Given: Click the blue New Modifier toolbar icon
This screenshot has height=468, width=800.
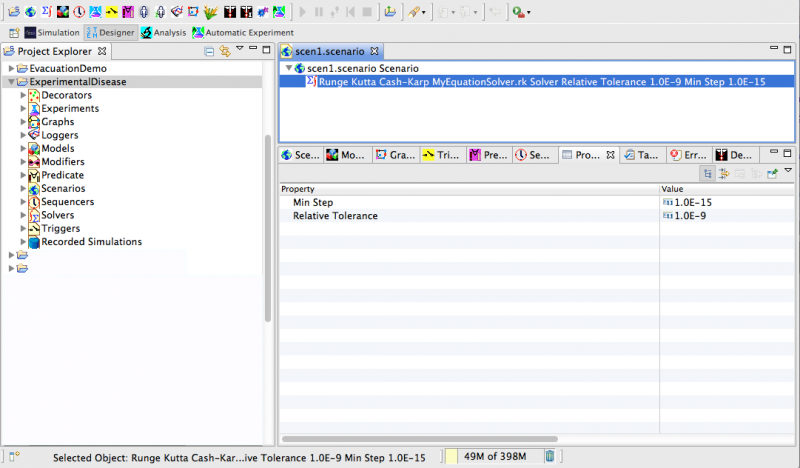Looking at the screenshot, I should 263,11.
